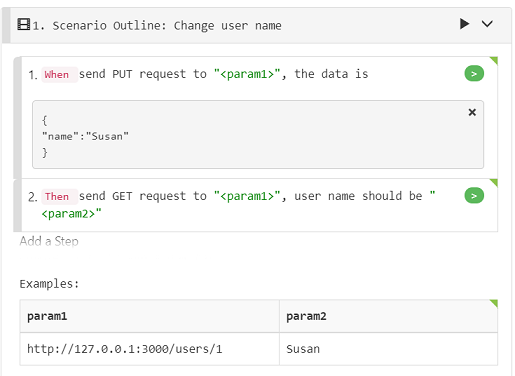The width and height of the screenshot is (515, 376).
Task: Select the param1 column header
Action: coord(149,316)
